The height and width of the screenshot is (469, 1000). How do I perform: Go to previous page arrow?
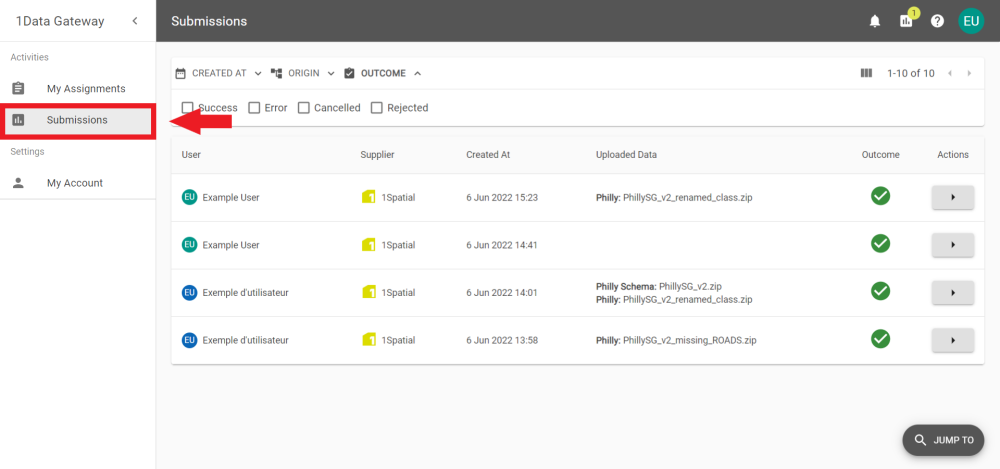pyautogui.click(x=950, y=73)
